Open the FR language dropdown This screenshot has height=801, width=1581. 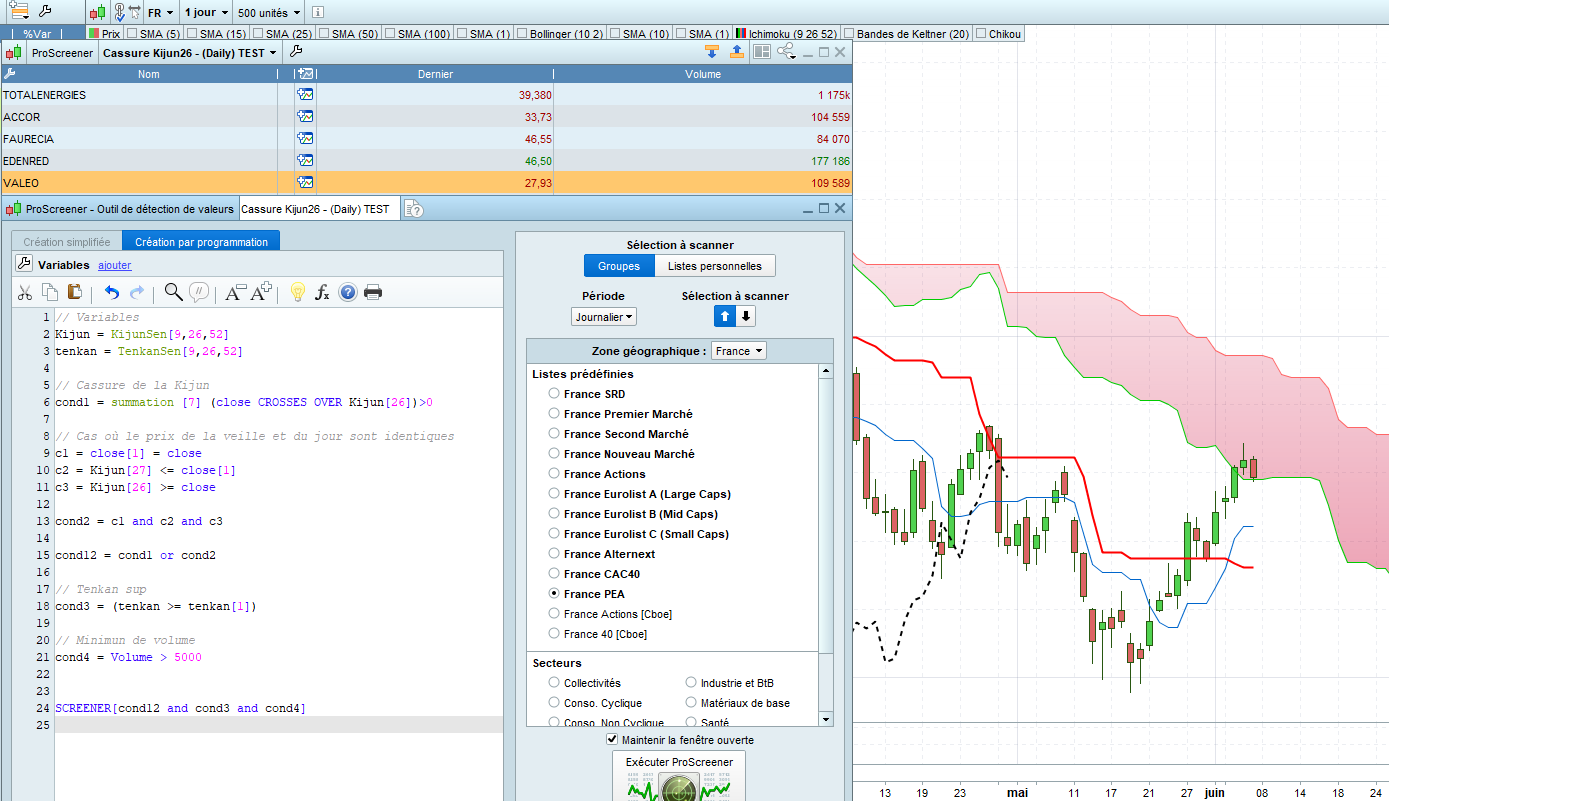[x=161, y=13]
